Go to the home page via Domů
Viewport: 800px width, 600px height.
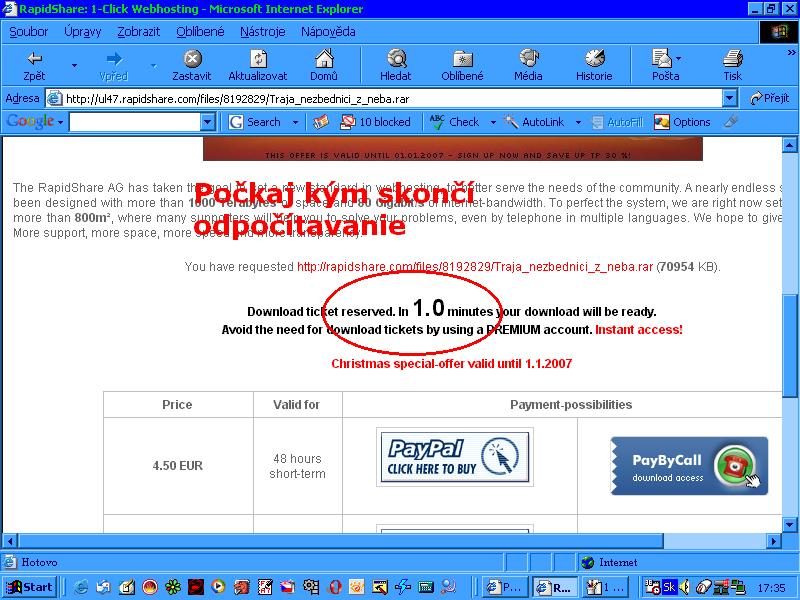tap(324, 66)
